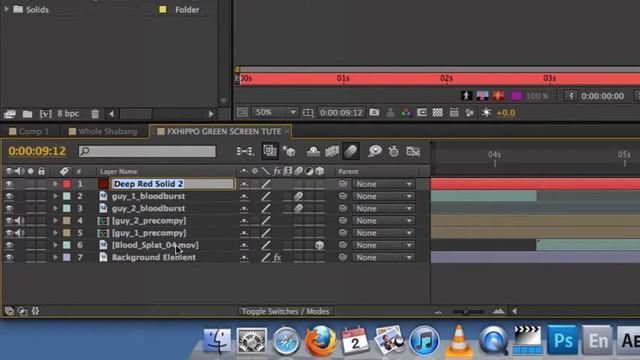This screenshot has width=640, height=360.
Task: Take snapshot with the camera icon
Action: click(x=374, y=113)
